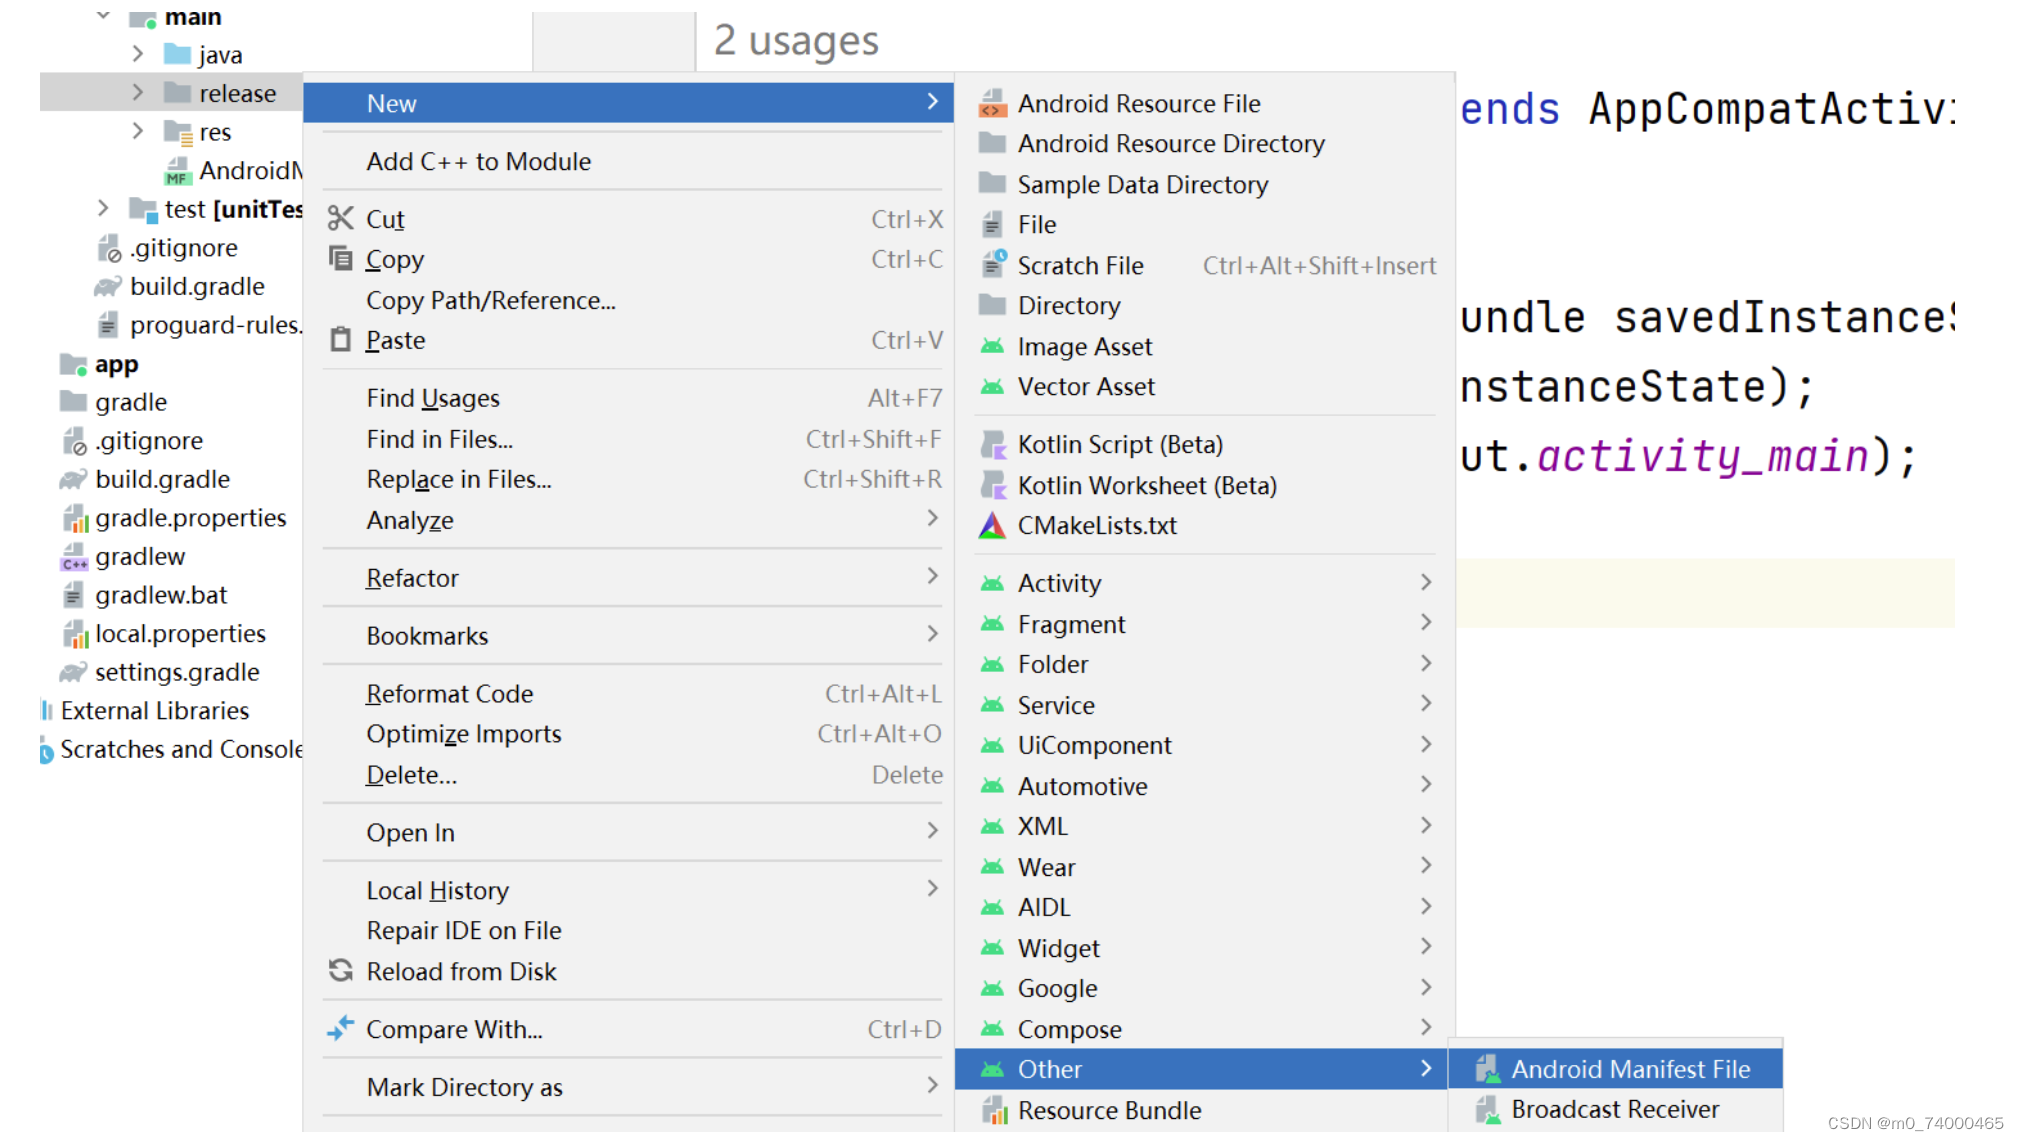Expand the test [unitTest] folder
The width and height of the screenshot is (2019, 1141).
(103, 208)
